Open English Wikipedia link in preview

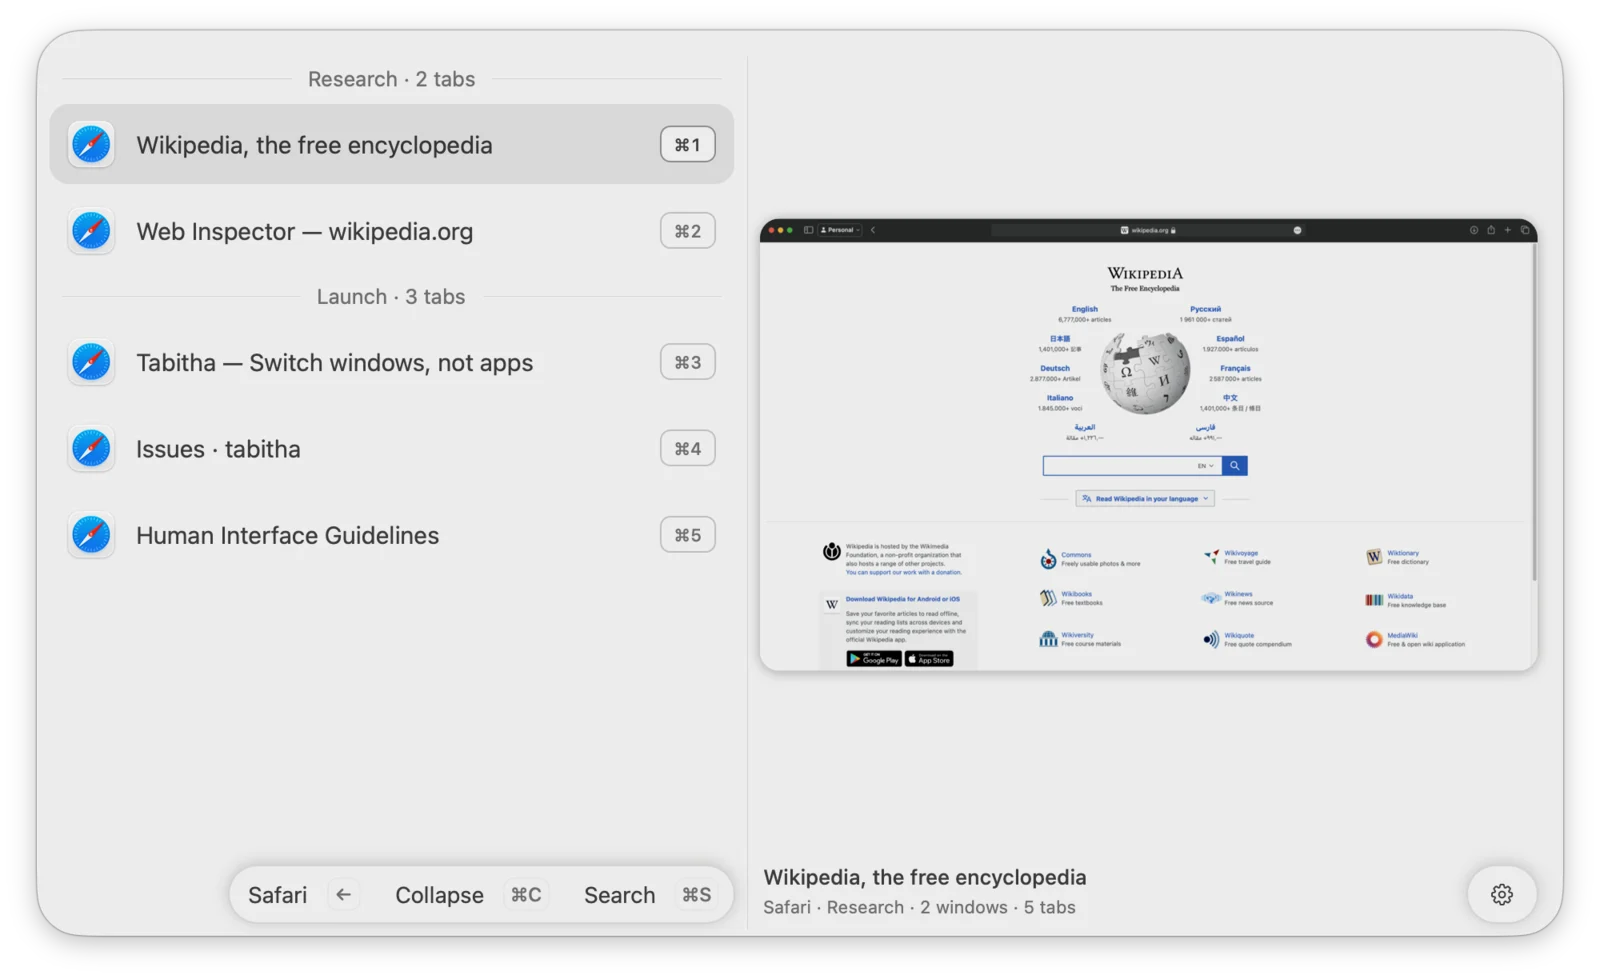[x=1084, y=309]
